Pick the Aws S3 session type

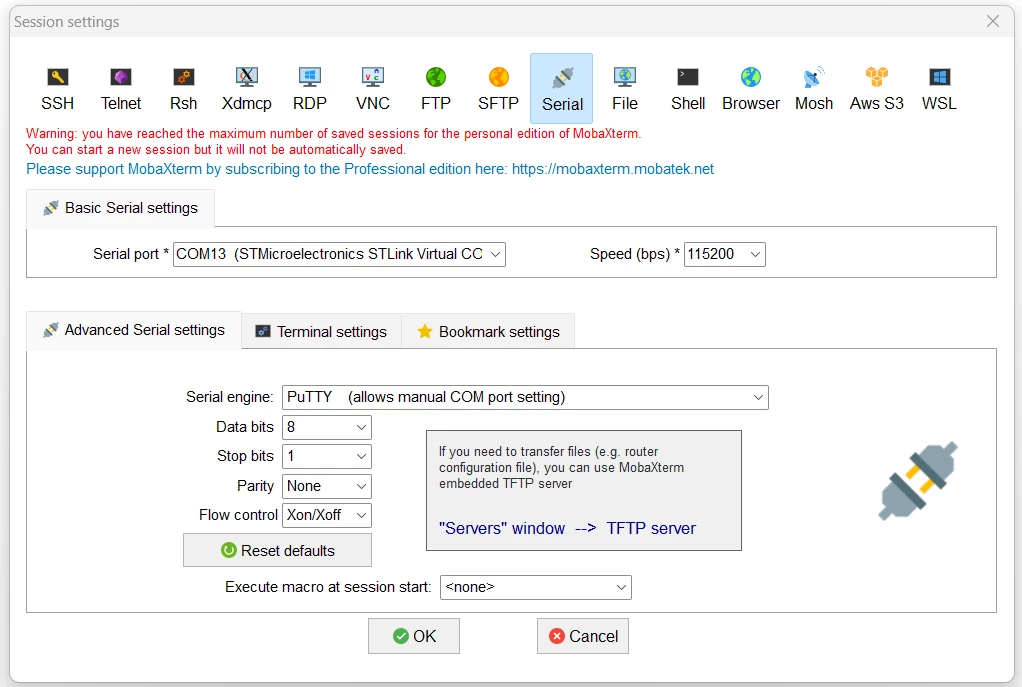coord(877,89)
